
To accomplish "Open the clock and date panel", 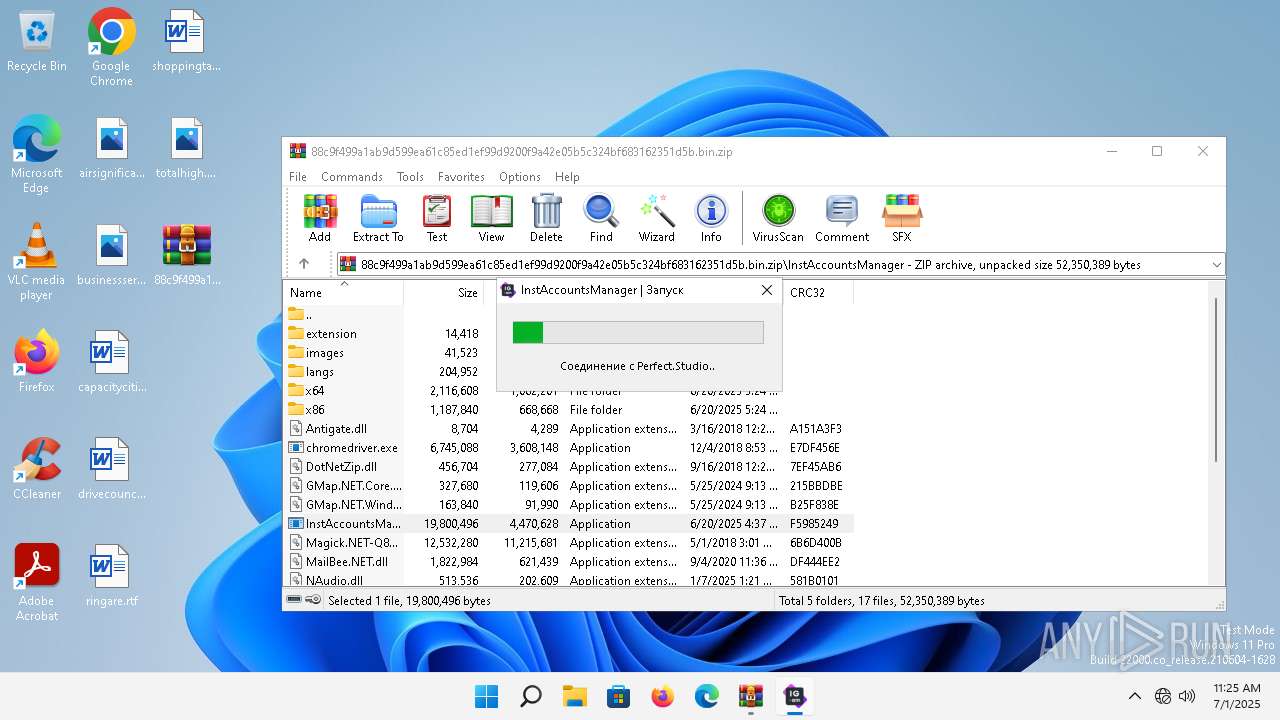I will click(1236, 696).
